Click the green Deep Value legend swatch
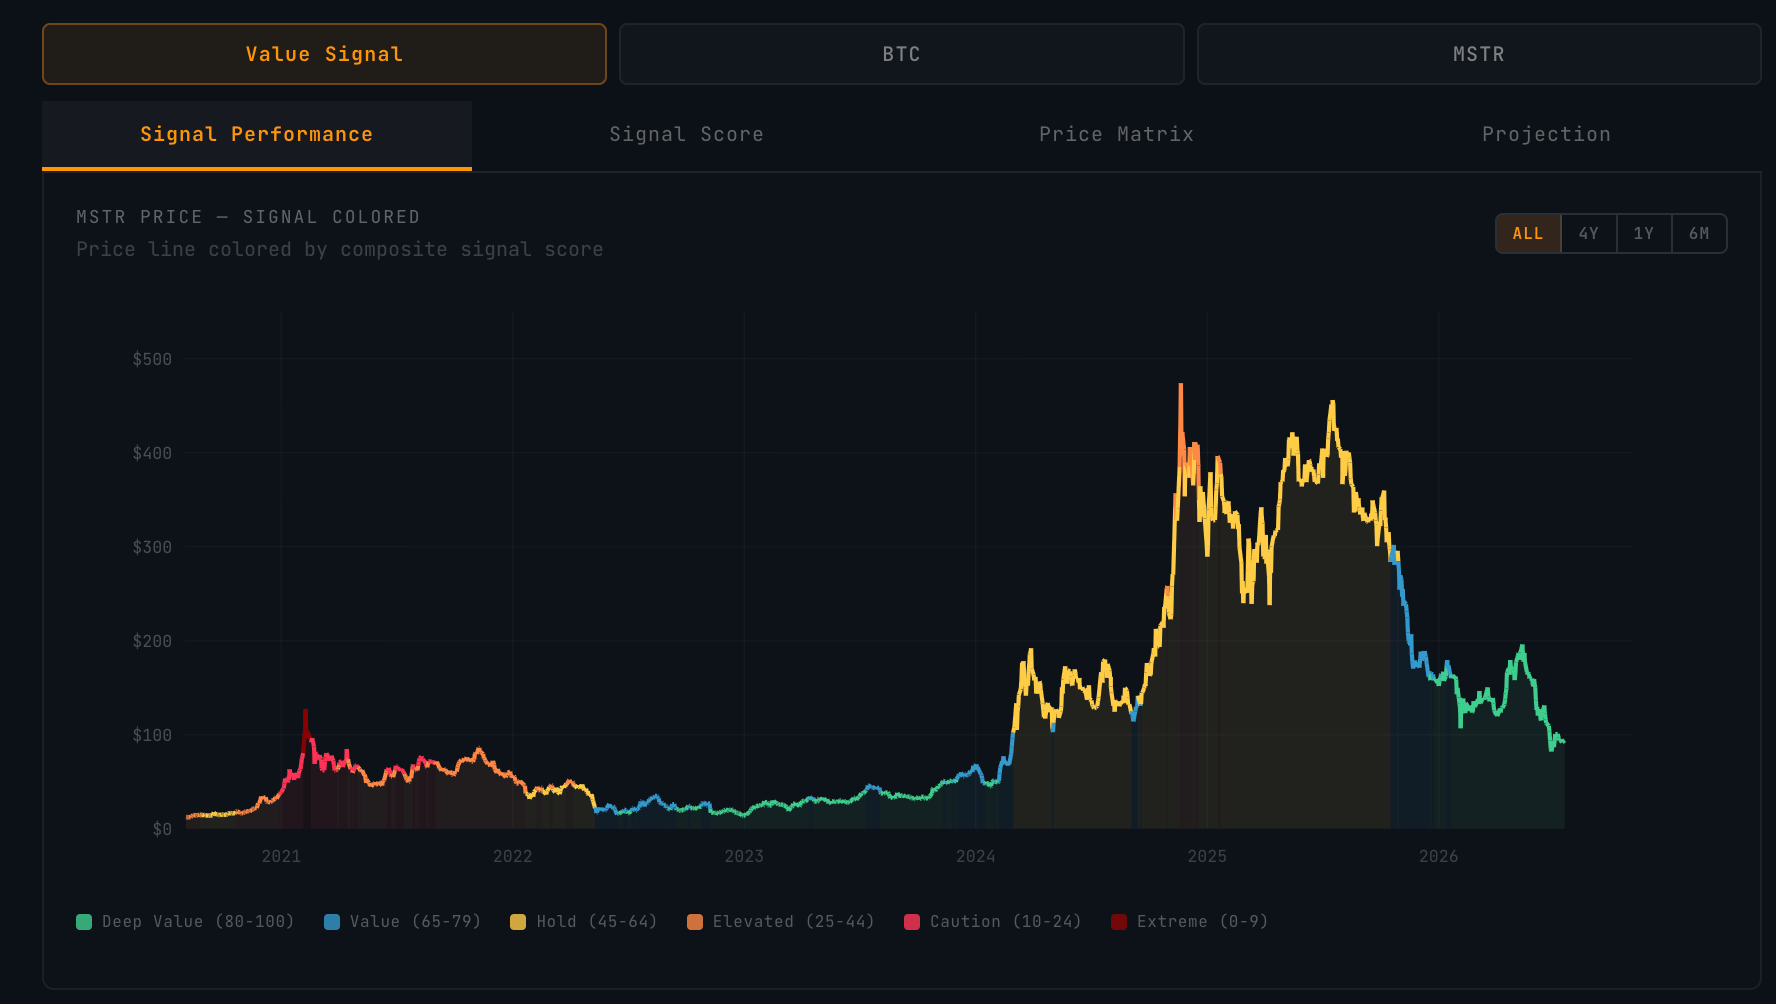This screenshot has height=1004, width=1776. 84,922
